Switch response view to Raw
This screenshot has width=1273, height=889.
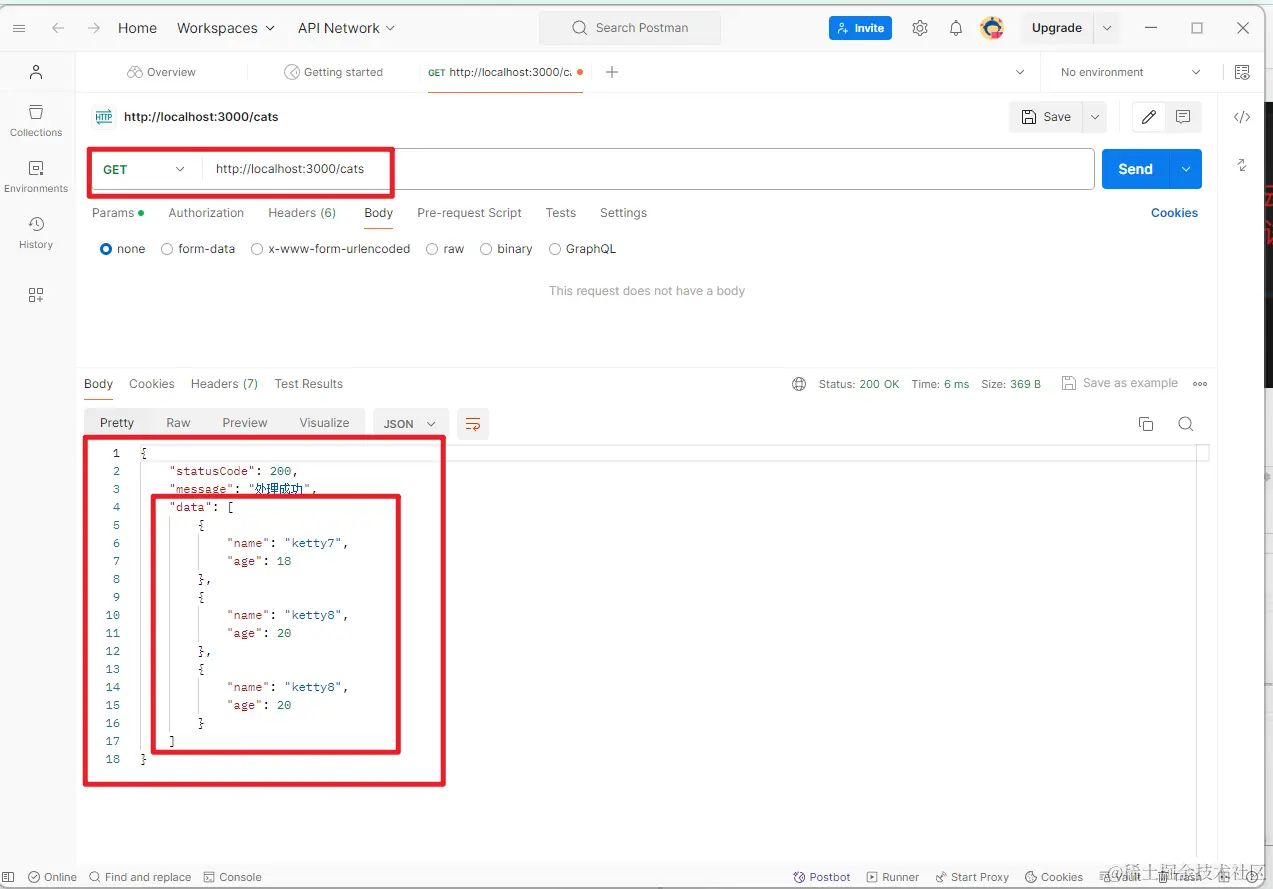click(x=178, y=423)
